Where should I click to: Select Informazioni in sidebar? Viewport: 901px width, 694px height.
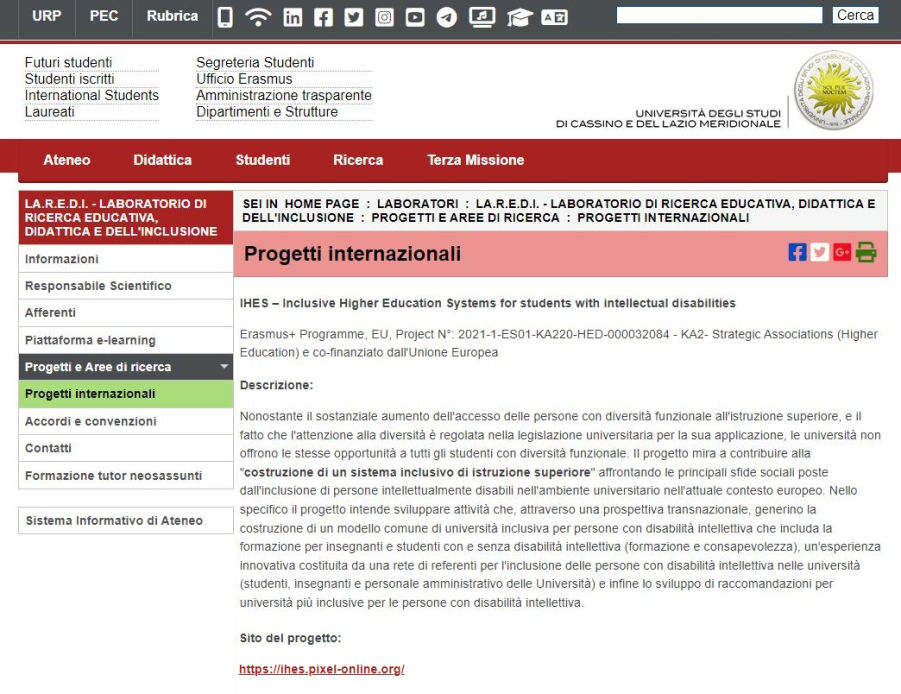[126, 259]
